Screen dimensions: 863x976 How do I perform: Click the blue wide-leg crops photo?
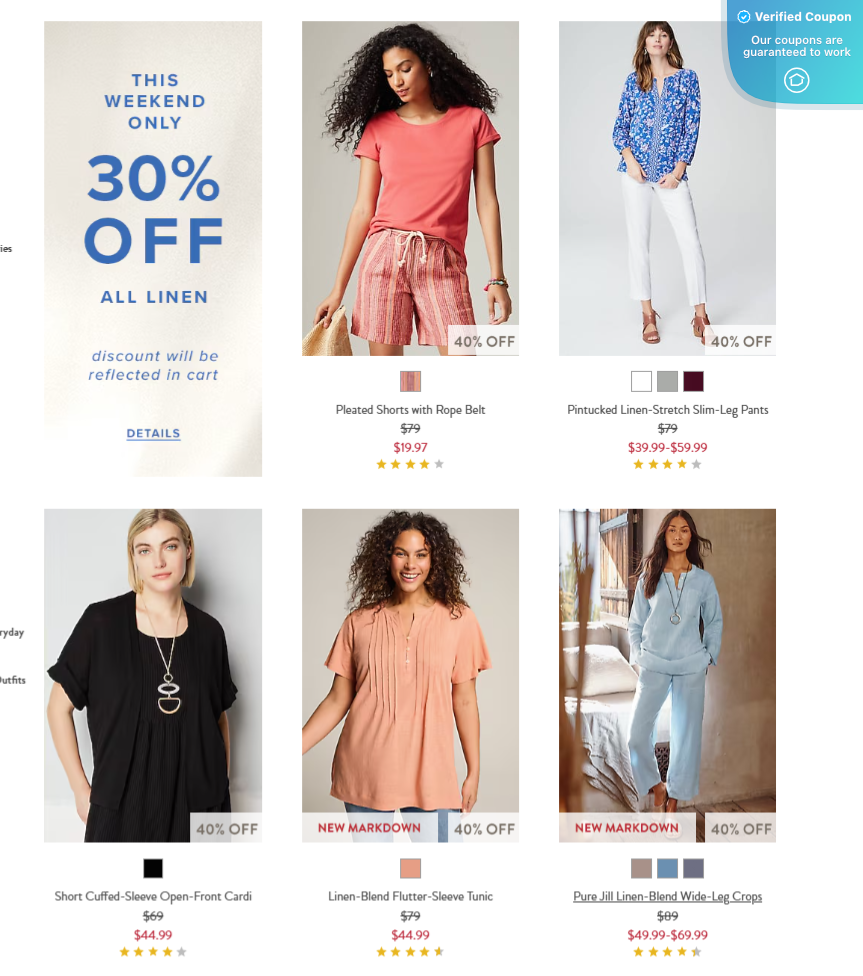(667, 675)
